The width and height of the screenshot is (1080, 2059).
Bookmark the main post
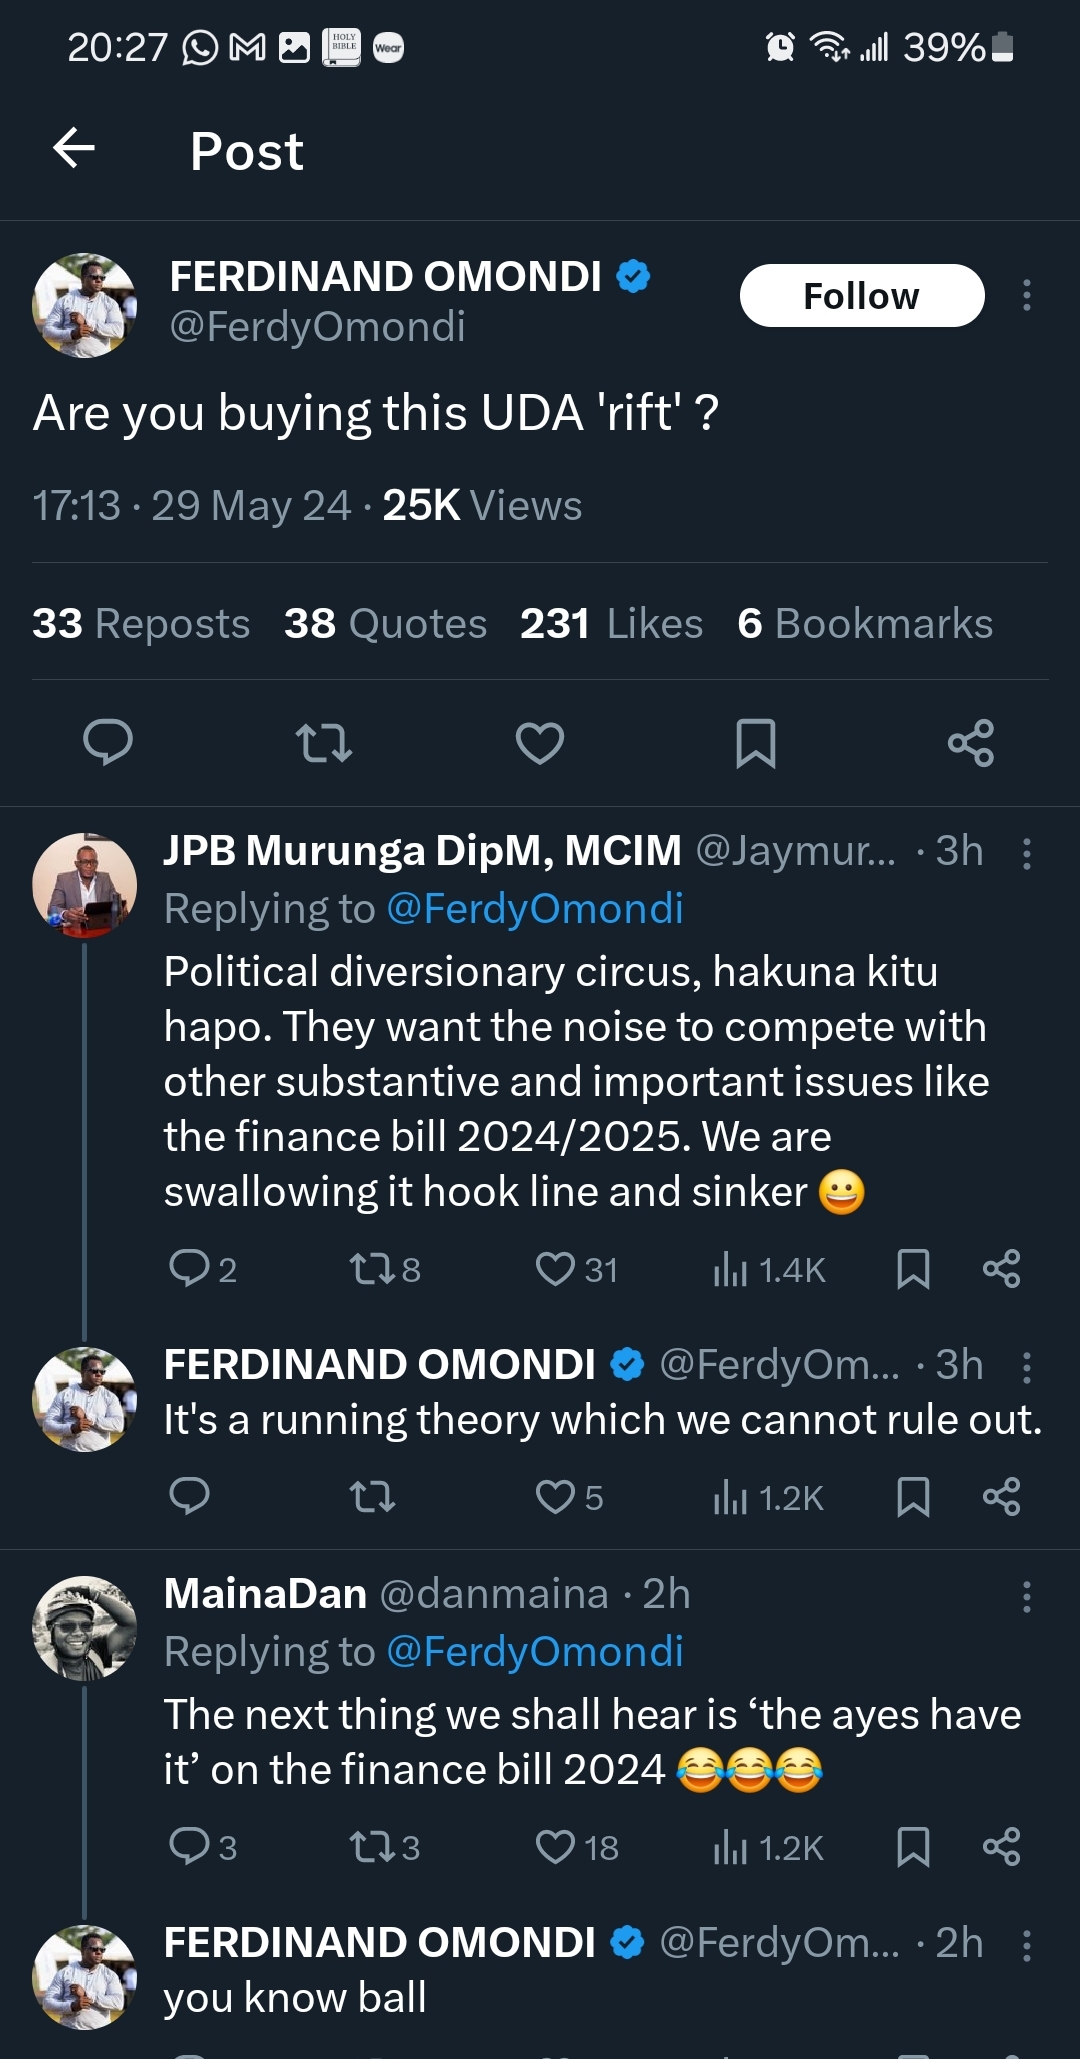click(x=755, y=743)
